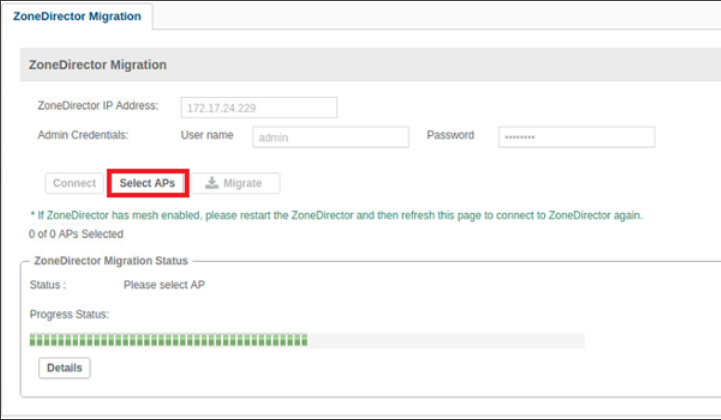Click the ZoneDirector Migration panel header
The width and height of the screenshot is (721, 420).
(x=96, y=65)
